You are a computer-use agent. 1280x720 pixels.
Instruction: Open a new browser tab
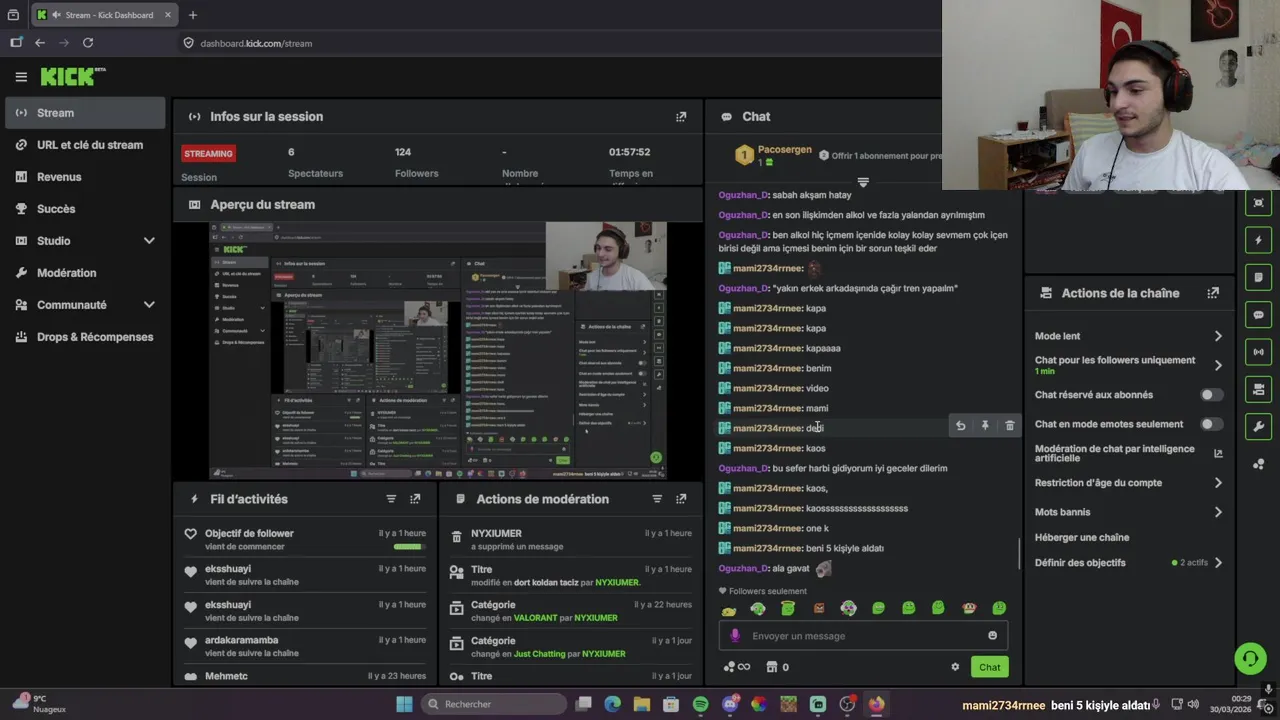pos(192,15)
